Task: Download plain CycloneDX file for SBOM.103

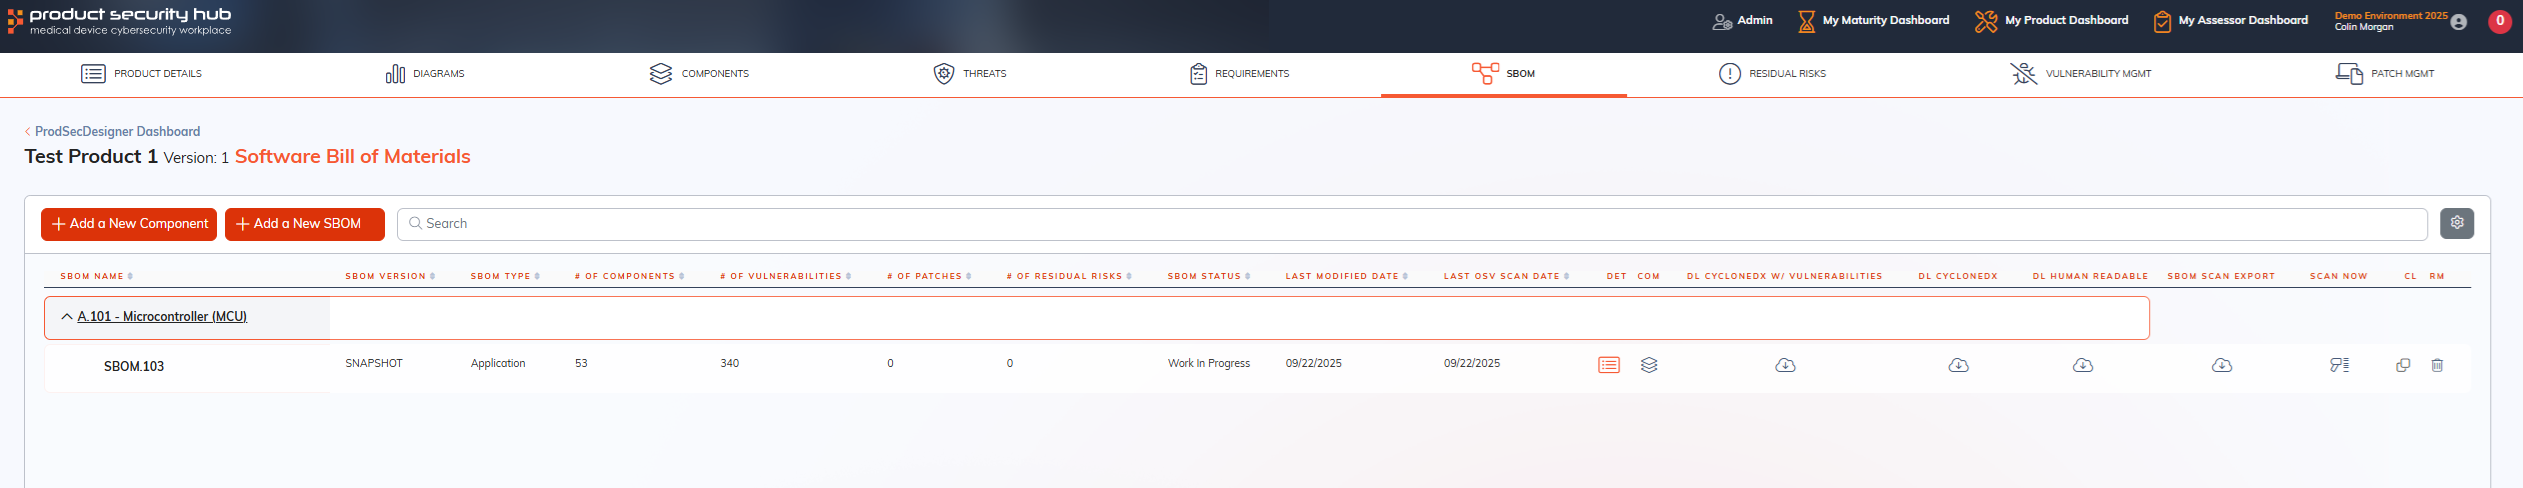Action: click(1959, 365)
